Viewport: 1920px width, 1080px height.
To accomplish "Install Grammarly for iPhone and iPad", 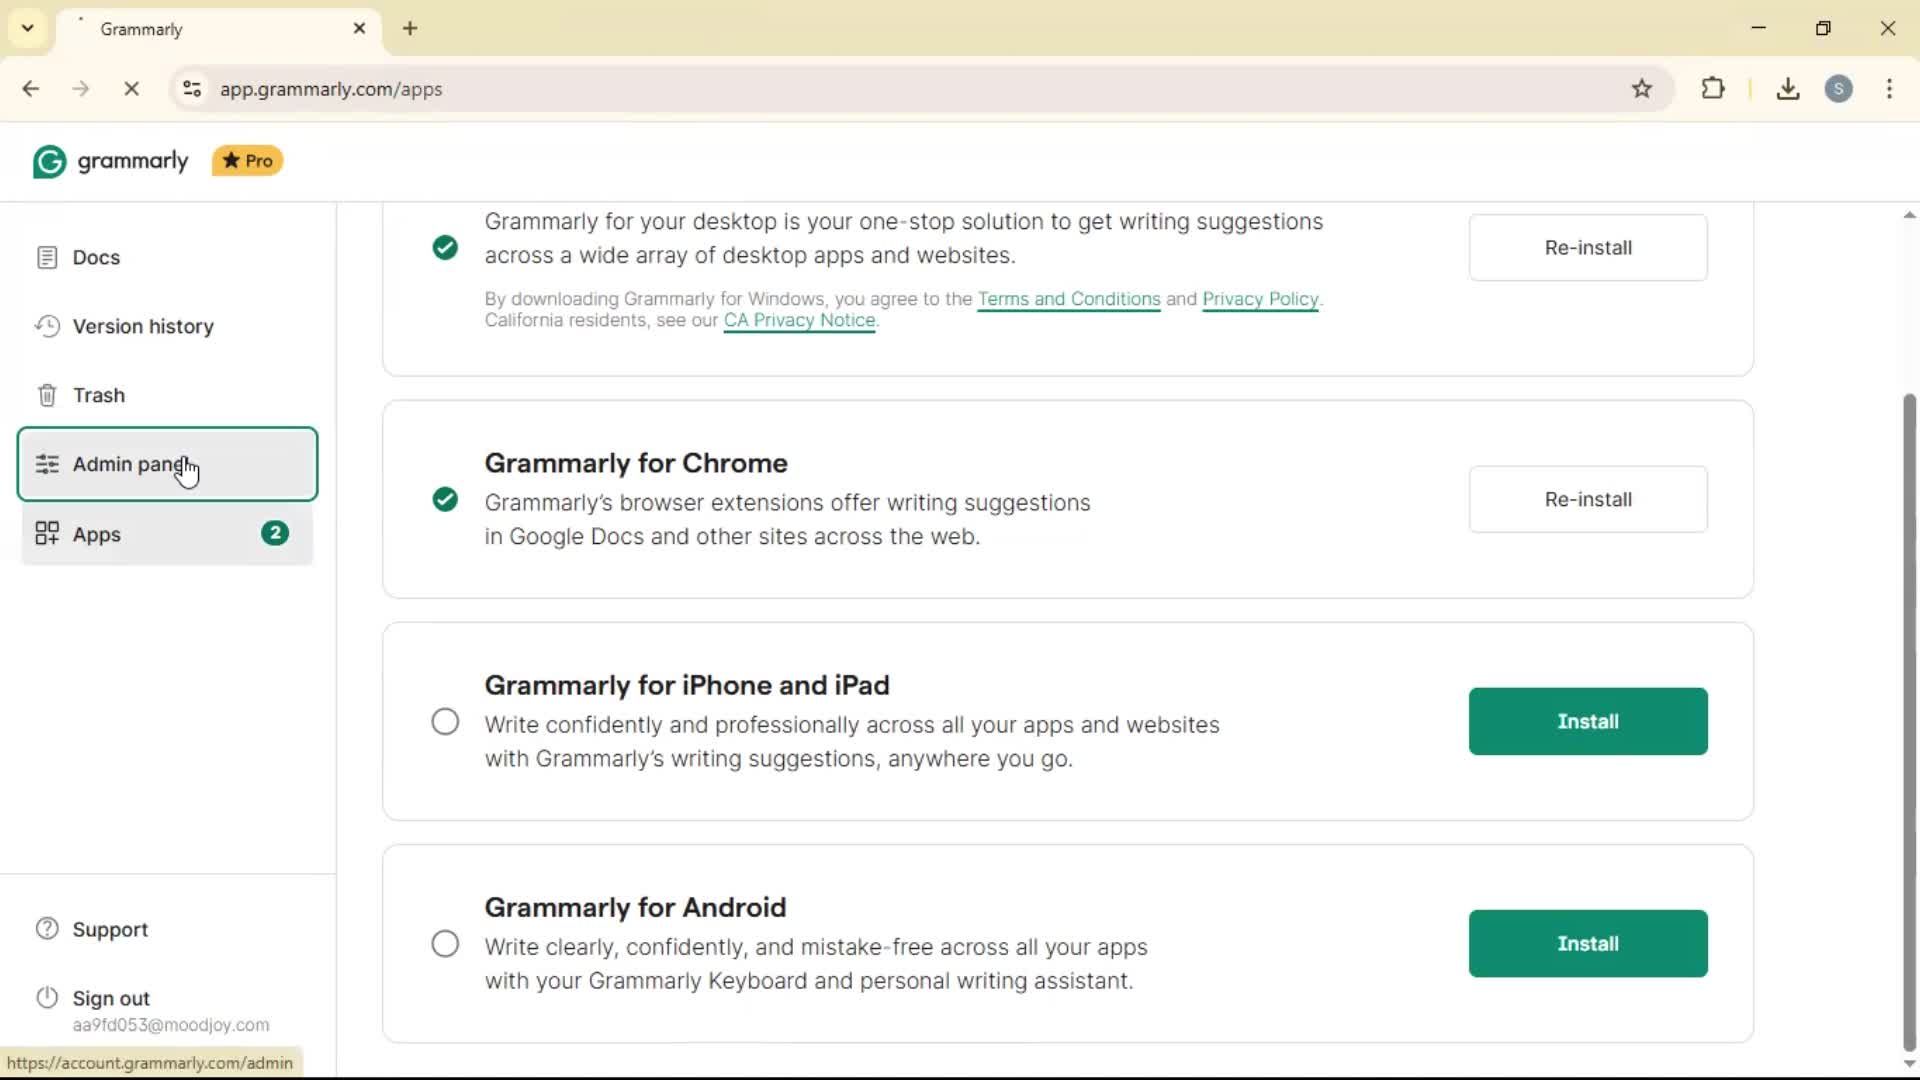I will pyautogui.click(x=1587, y=722).
